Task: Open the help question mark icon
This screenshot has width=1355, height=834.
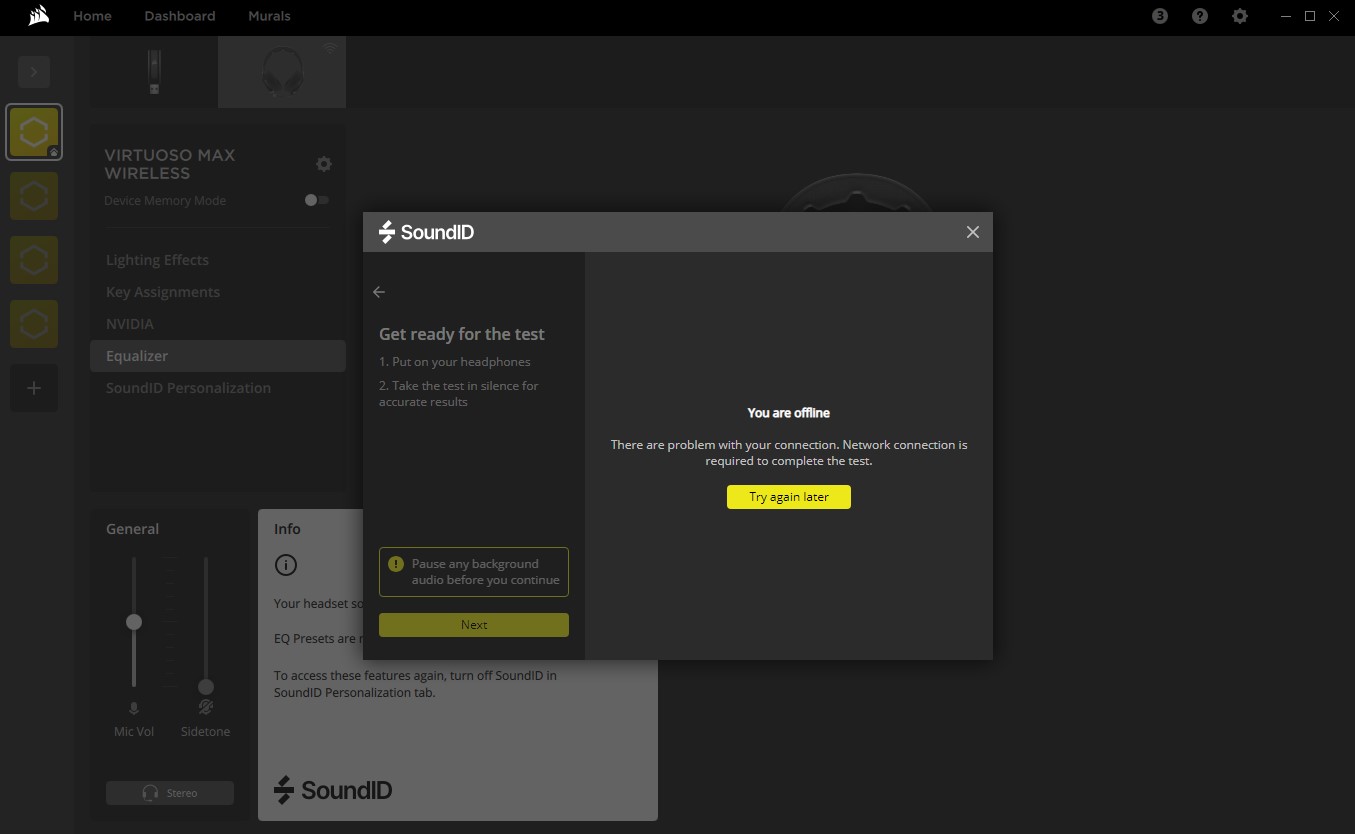Action: pyautogui.click(x=1200, y=16)
